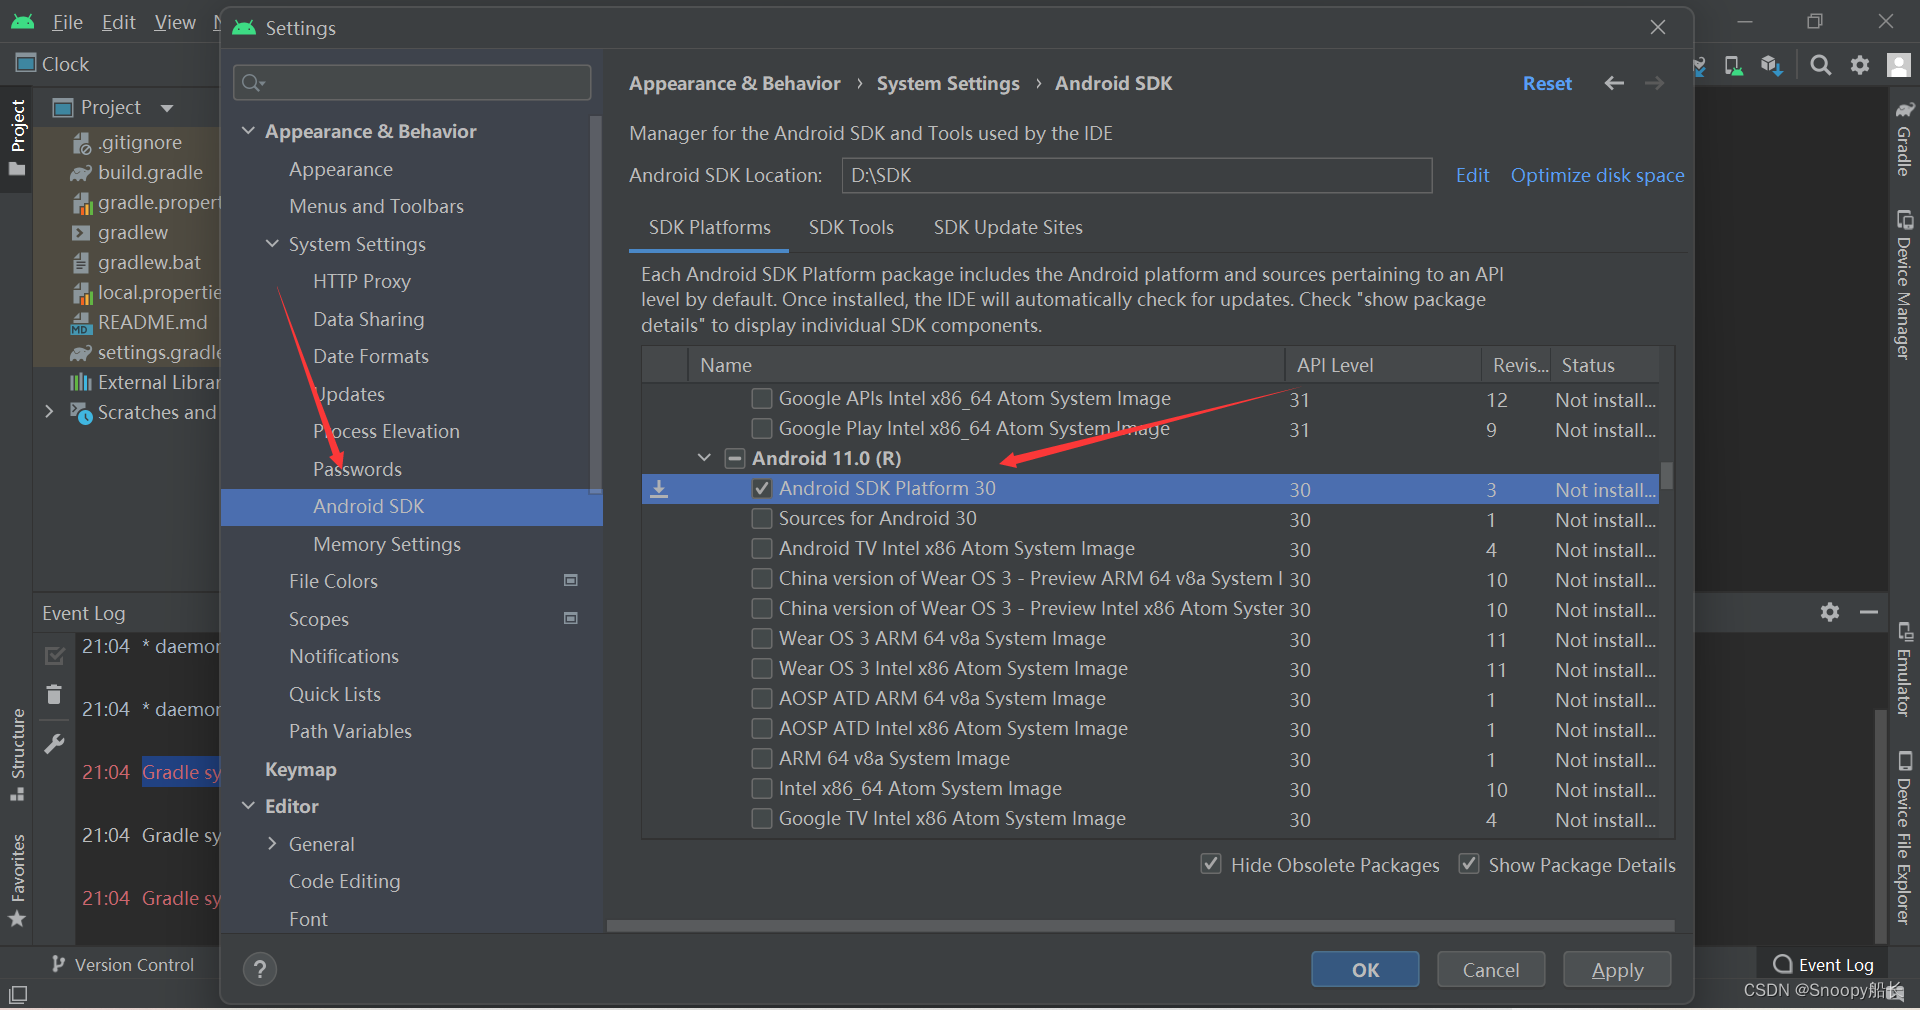Close the Settings dialog with X
Screen dimensions: 1920x1010
1658,28
